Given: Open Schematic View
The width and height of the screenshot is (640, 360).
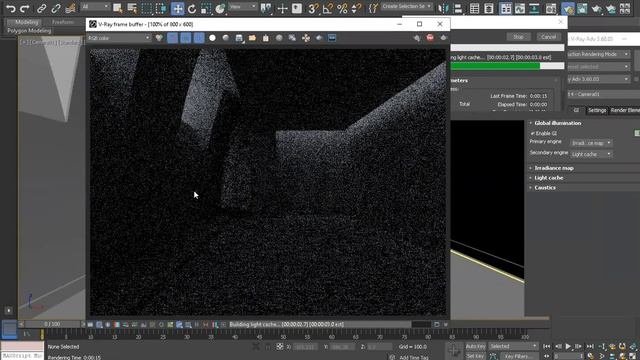Looking at the screenshot, I should click(x=534, y=8).
